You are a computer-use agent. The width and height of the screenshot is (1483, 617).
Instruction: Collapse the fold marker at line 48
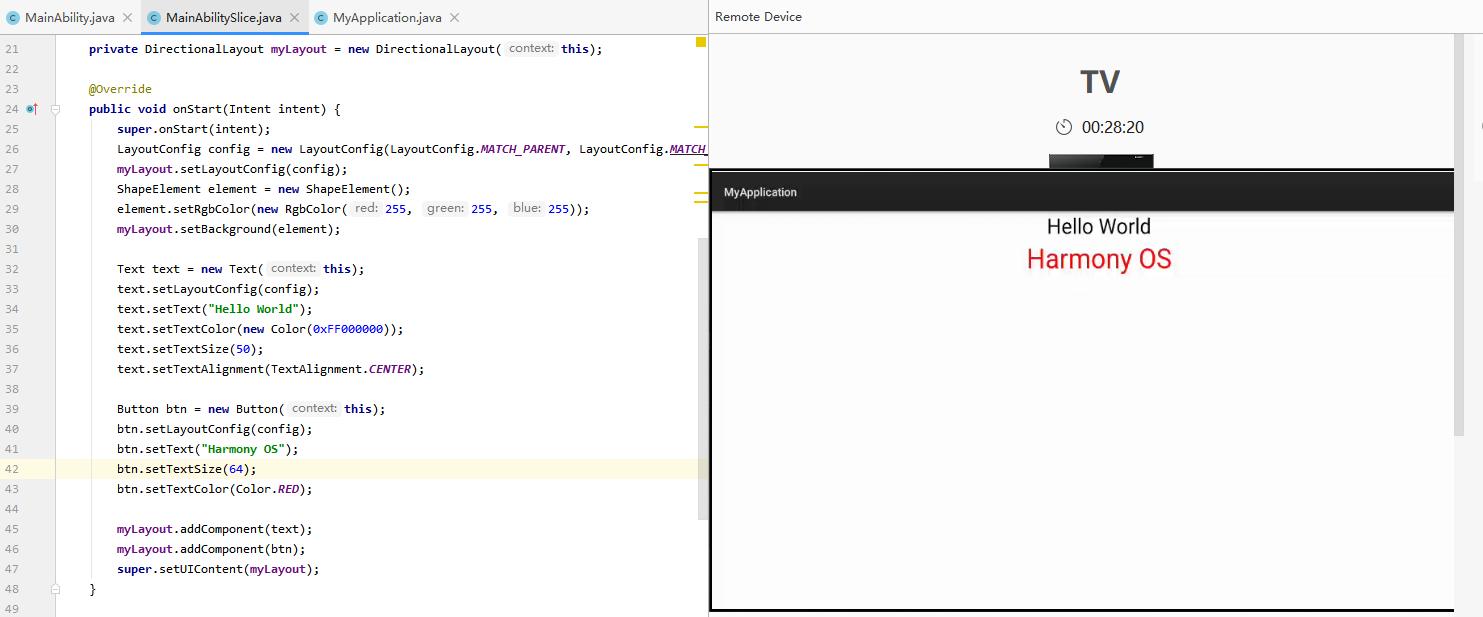tap(56, 589)
